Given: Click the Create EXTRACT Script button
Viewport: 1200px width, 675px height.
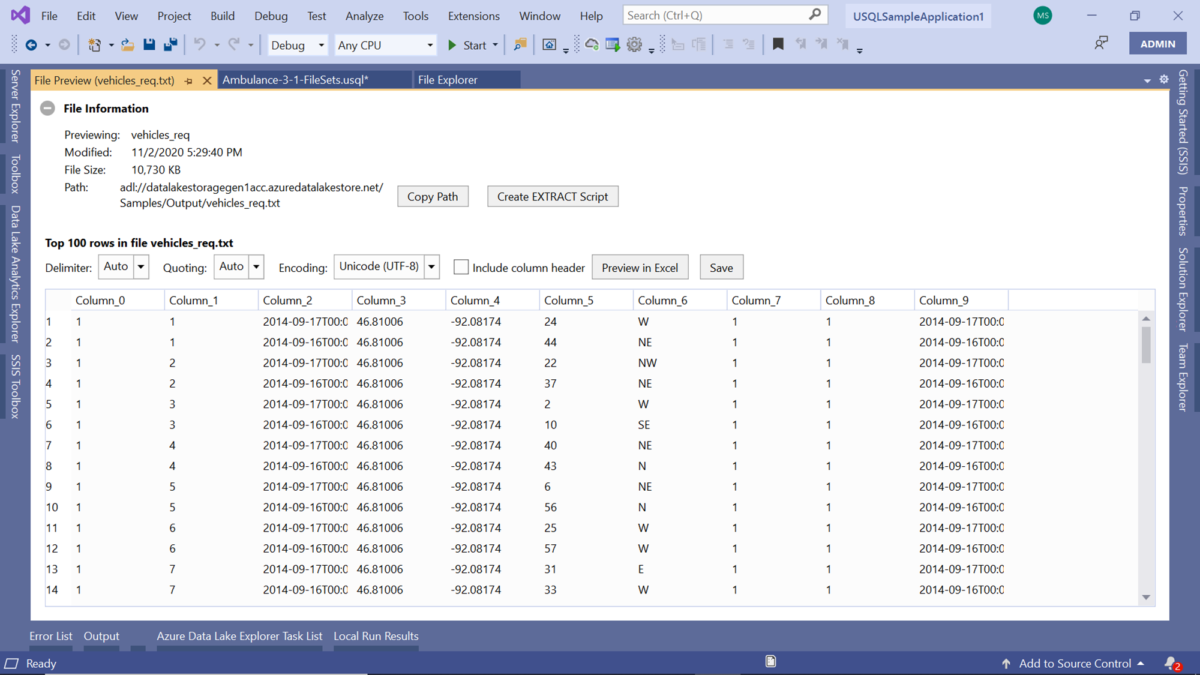Looking at the screenshot, I should click(552, 197).
